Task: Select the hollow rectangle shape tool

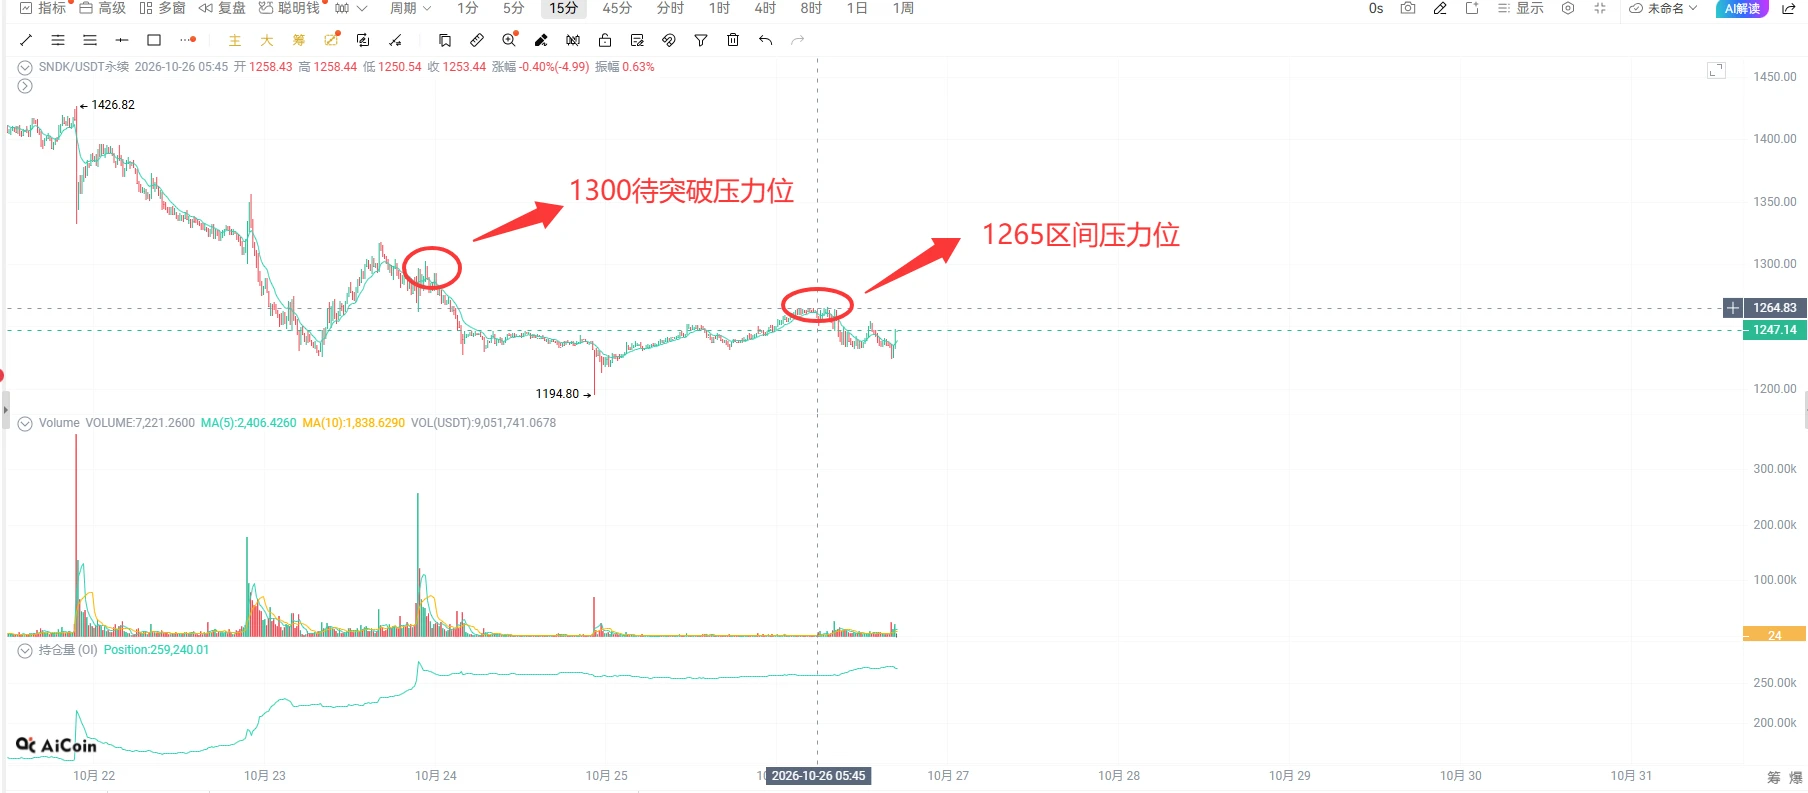Action: point(154,40)
